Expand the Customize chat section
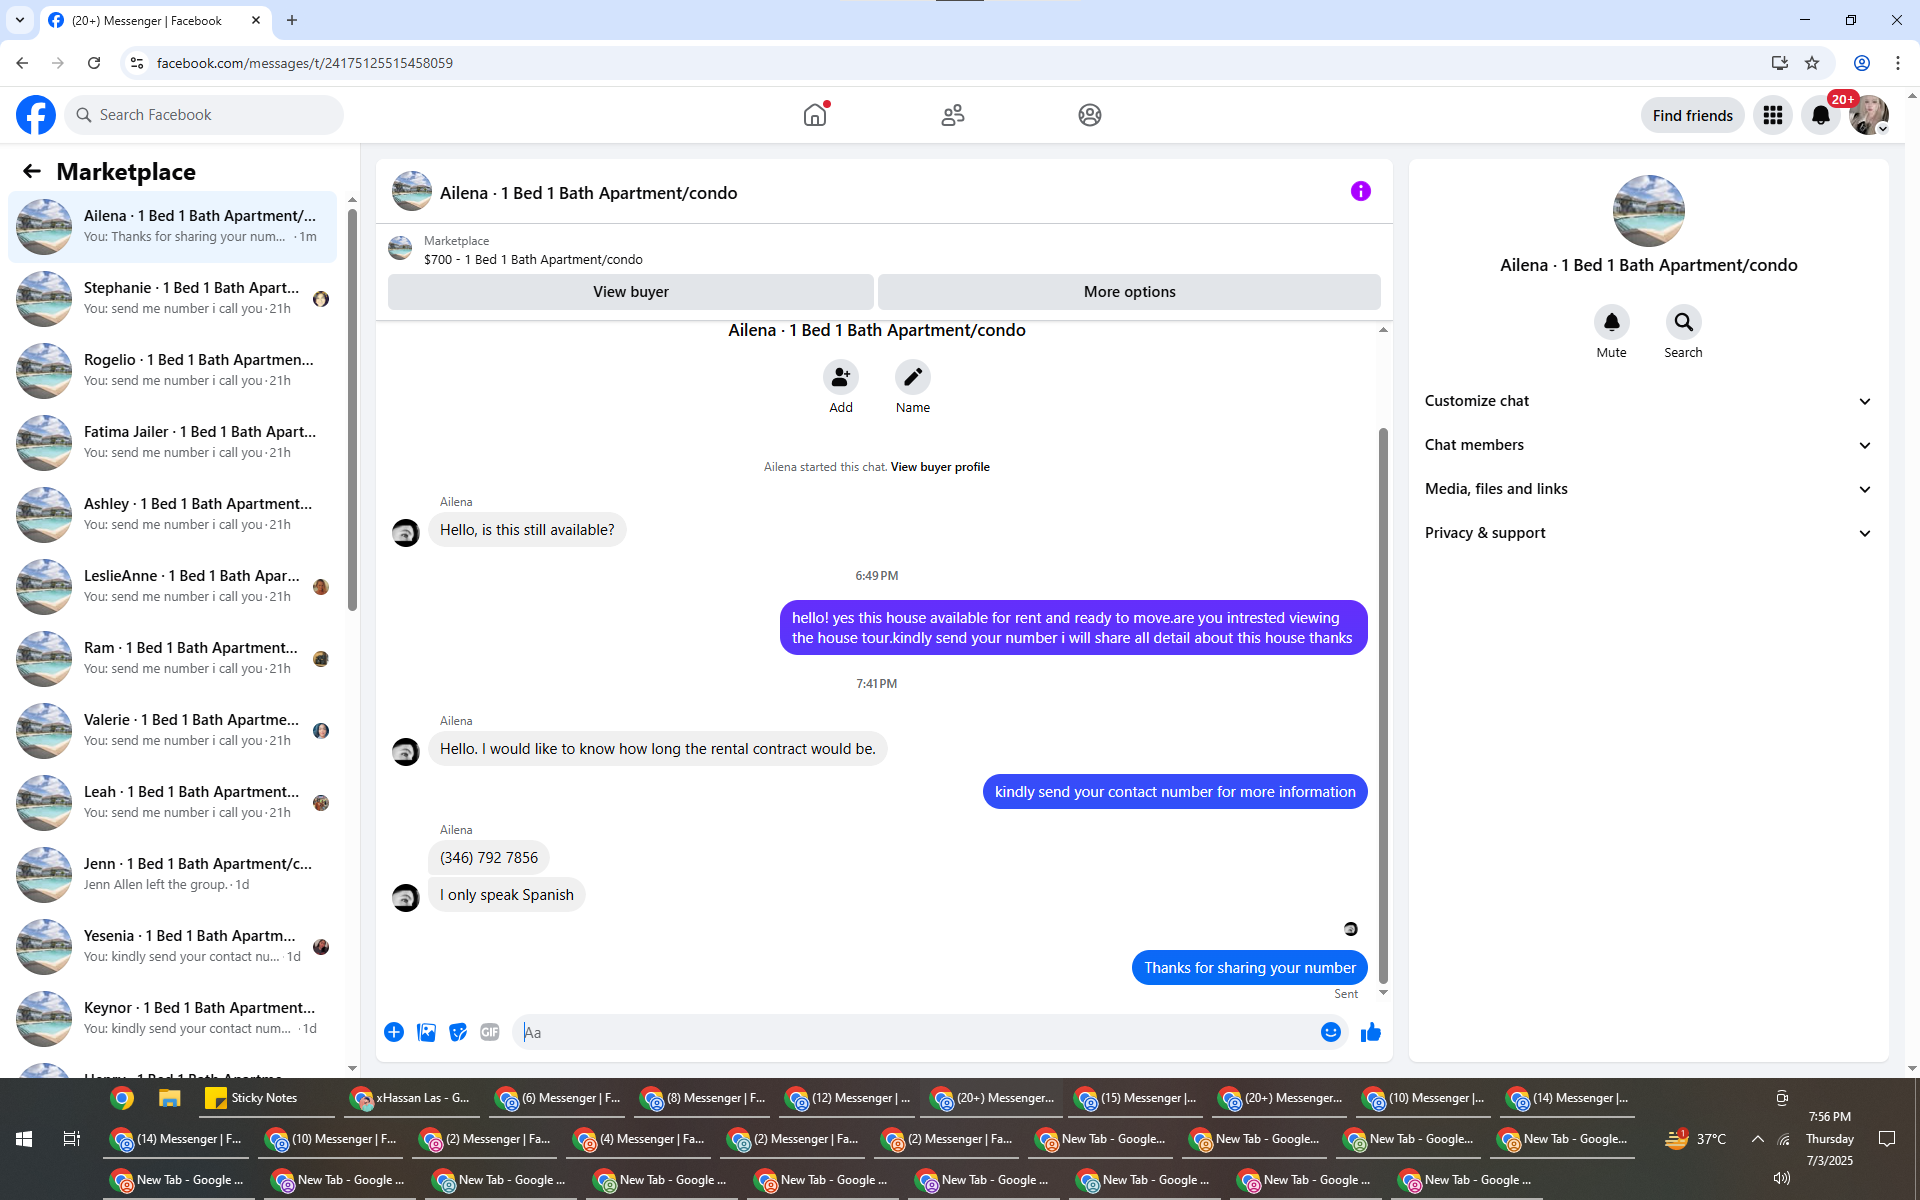 tap(1647, 401)
